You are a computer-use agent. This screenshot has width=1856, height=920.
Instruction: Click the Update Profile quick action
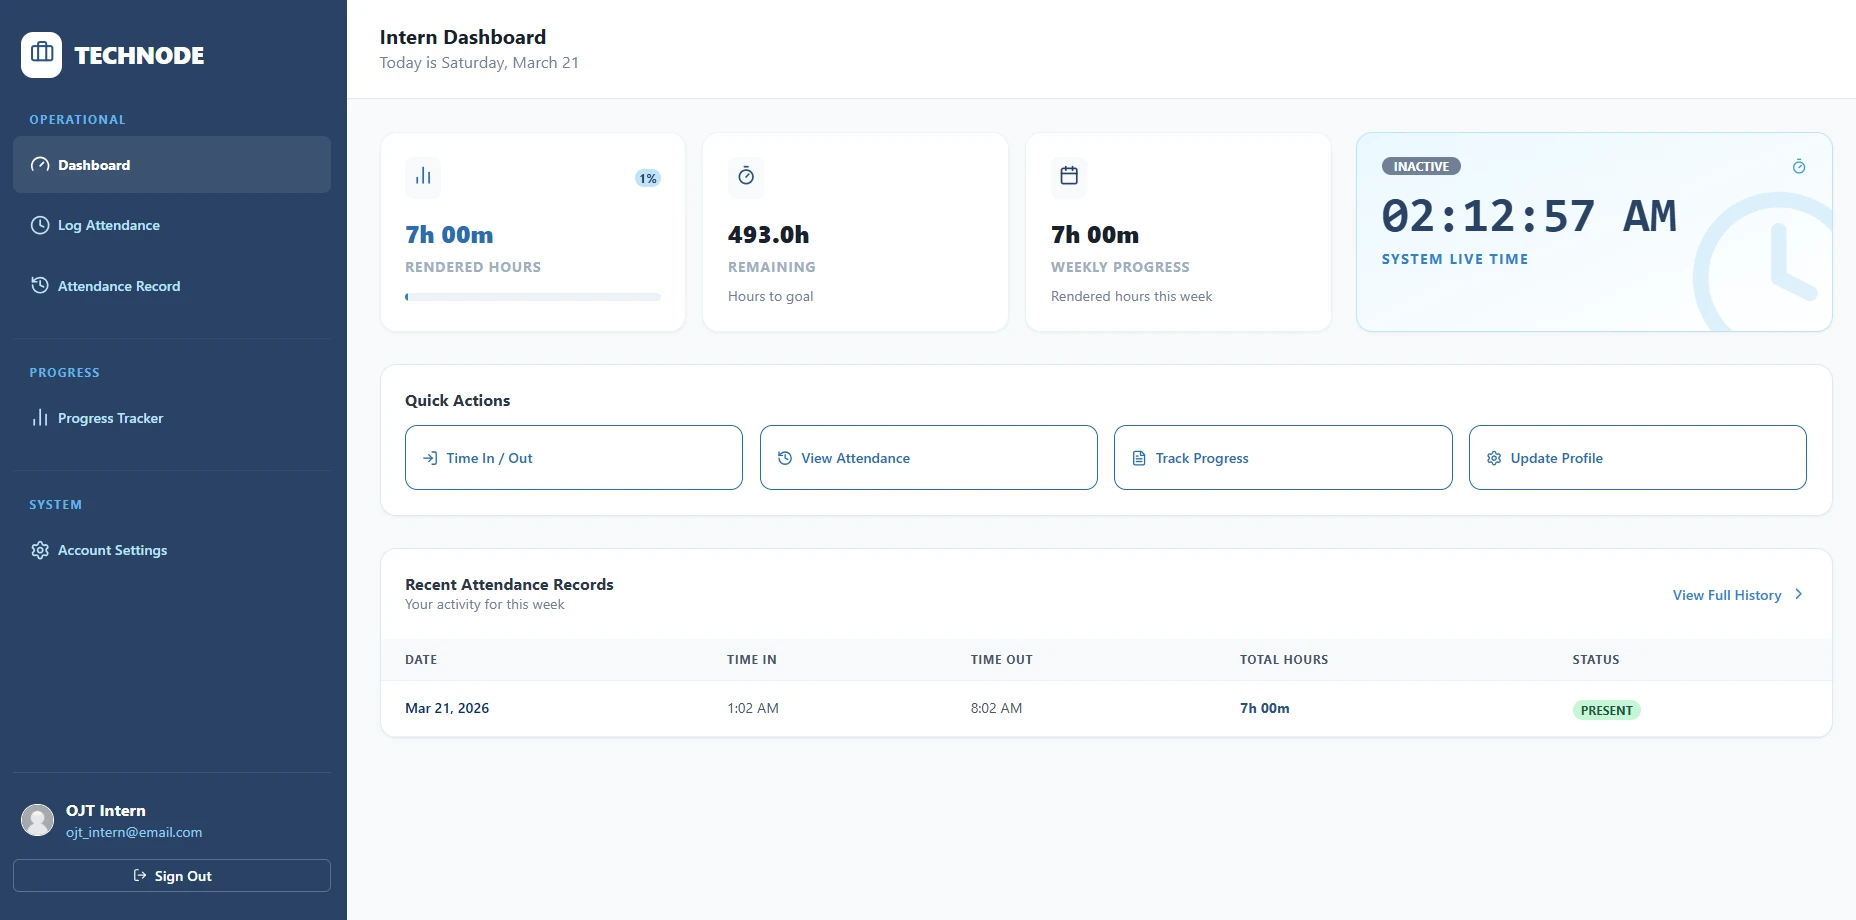(x=1638, y=458)
